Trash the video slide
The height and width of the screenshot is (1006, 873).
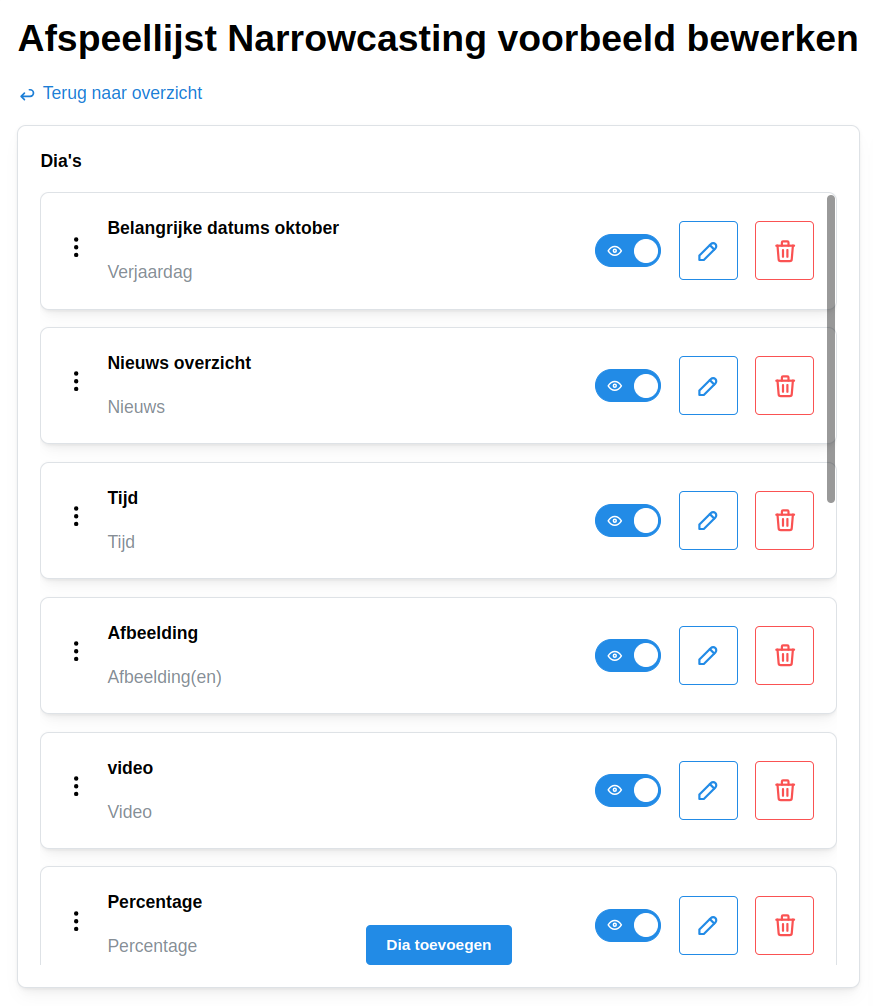(784, 790)
